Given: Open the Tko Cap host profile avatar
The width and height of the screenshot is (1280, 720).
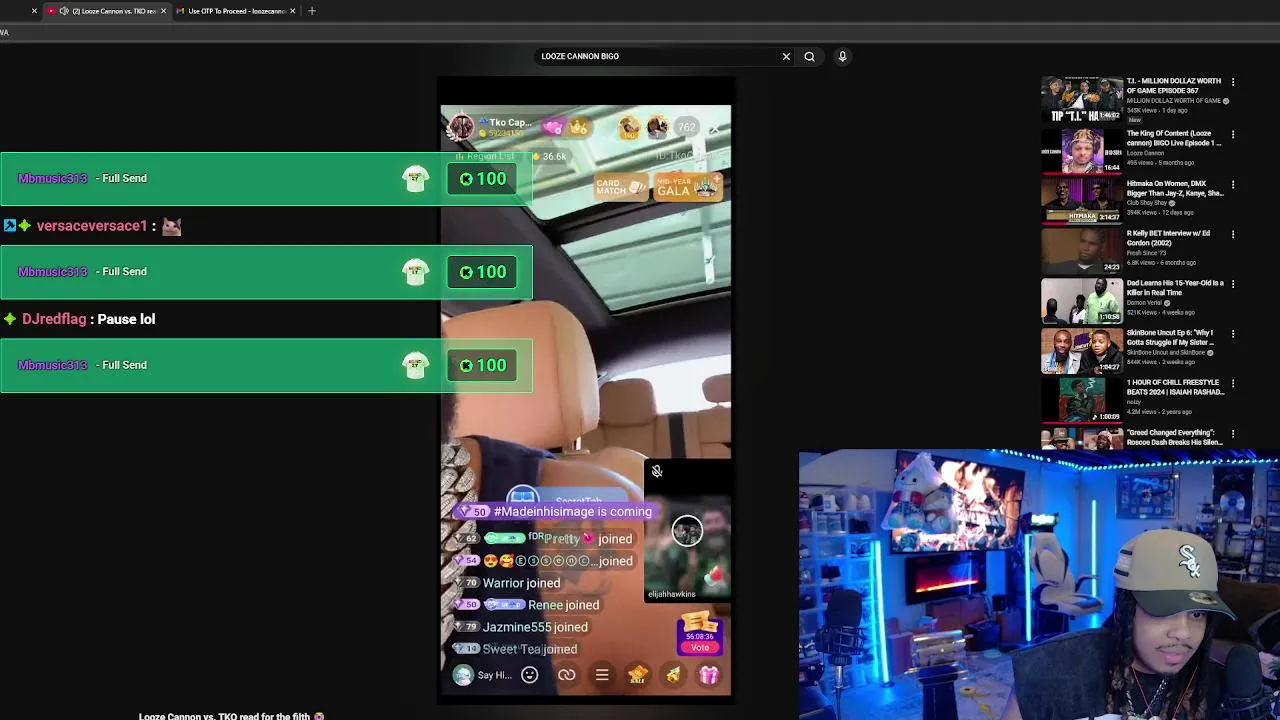Looking at the screenshot, I should [461, 127].
